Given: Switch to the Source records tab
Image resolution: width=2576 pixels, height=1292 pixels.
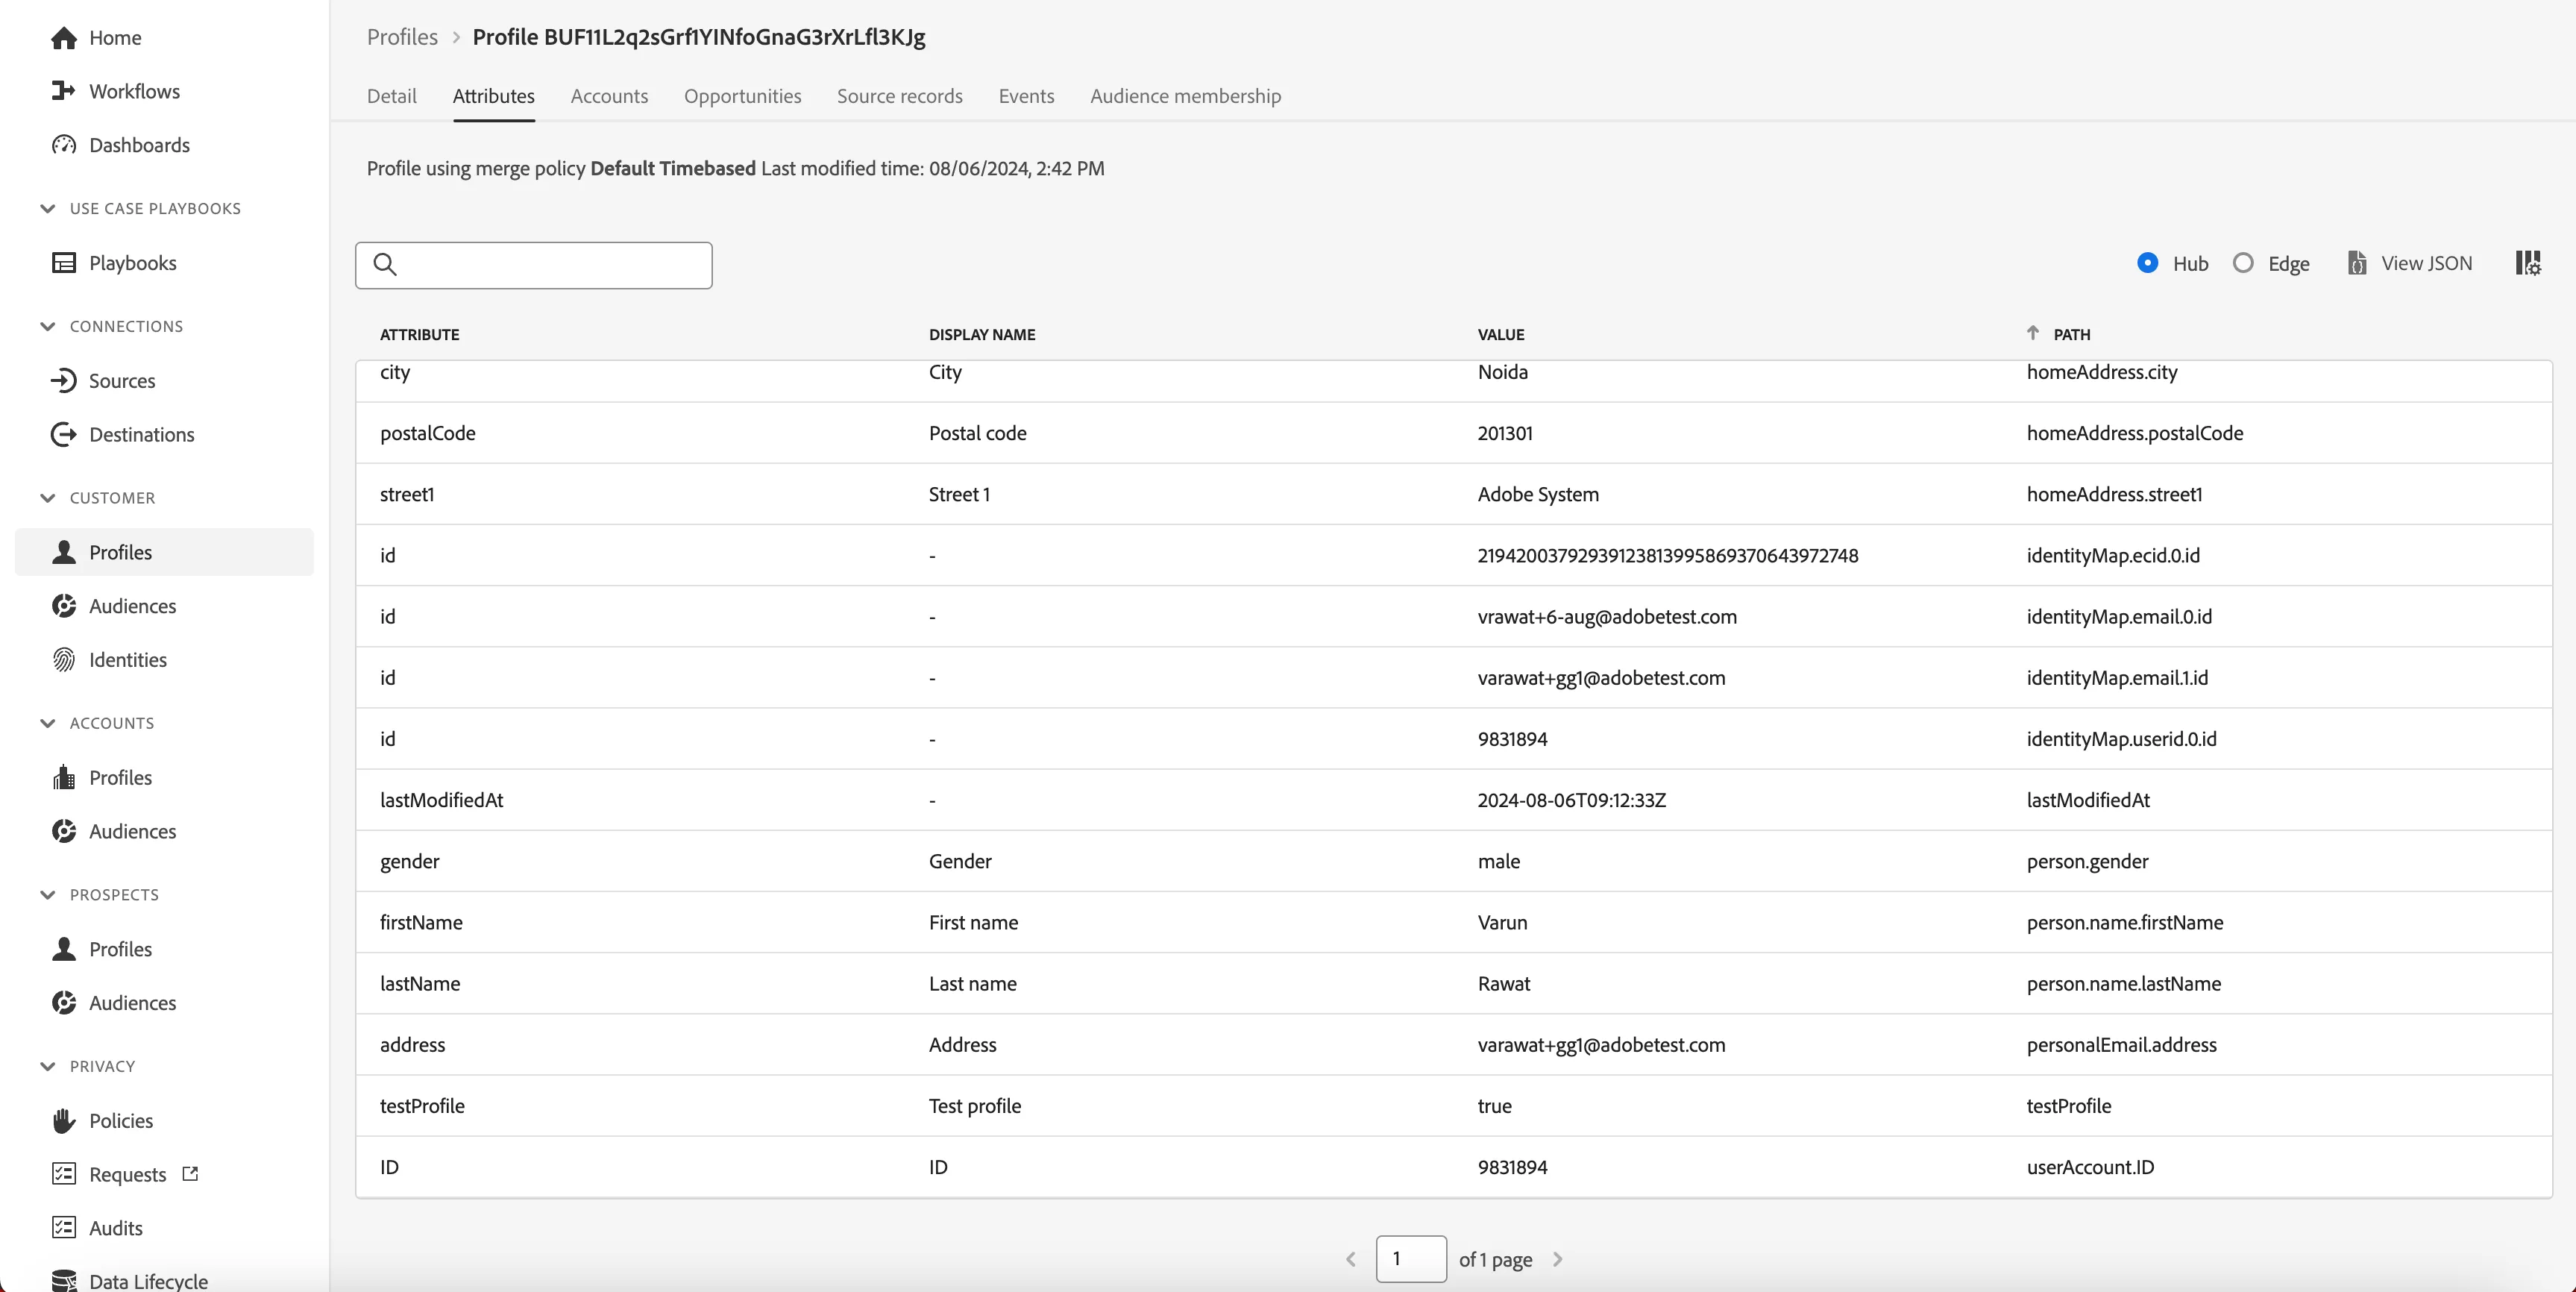Looking at the screenshot, I should pos(899,96).
